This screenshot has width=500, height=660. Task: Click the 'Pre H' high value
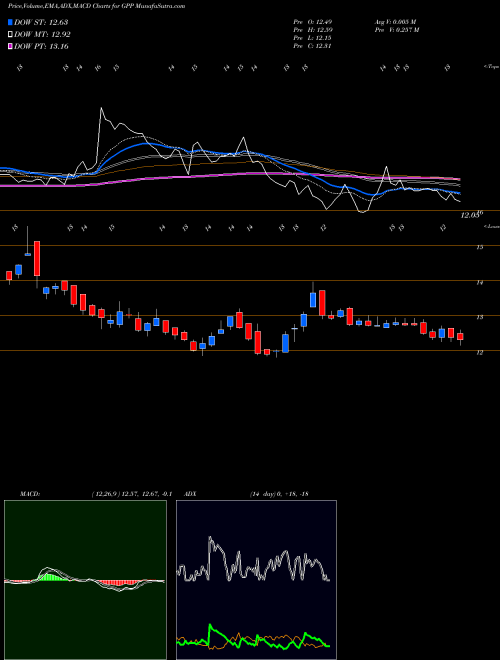(x=313, y=30)
